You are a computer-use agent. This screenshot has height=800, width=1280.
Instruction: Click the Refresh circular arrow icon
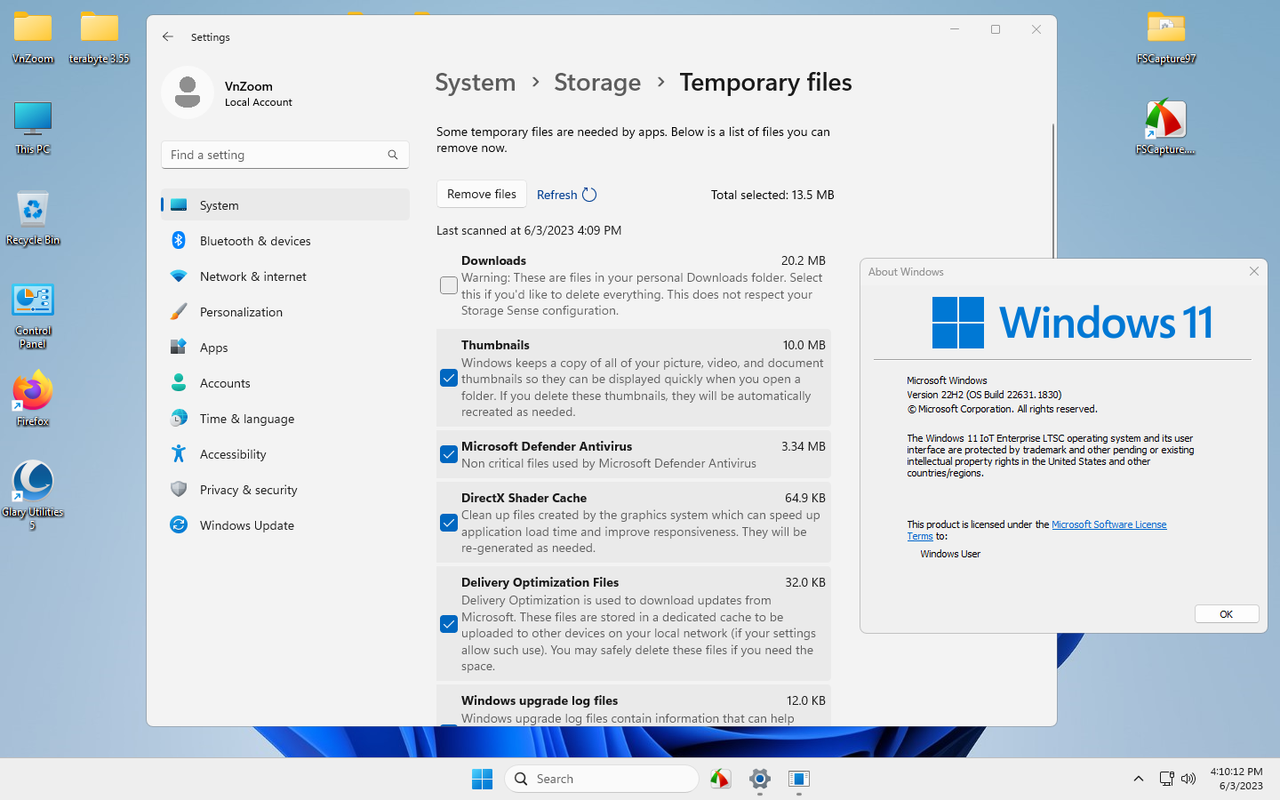tap(589, 195)
